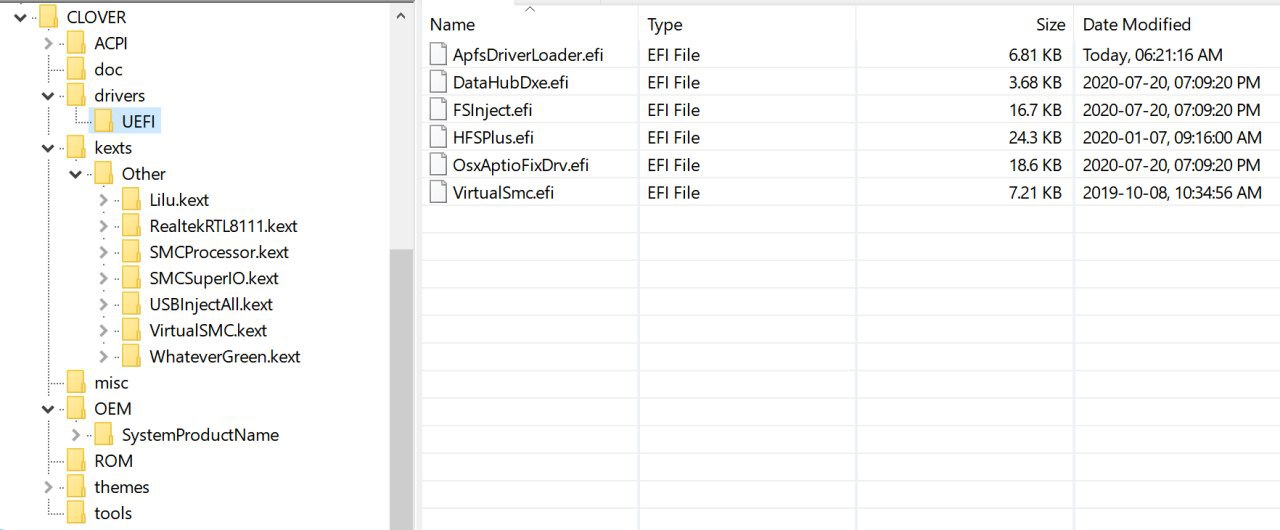The image size is (1280, 530).
Task: Select the SystemProductName folder label
Action: coord(200,435)
